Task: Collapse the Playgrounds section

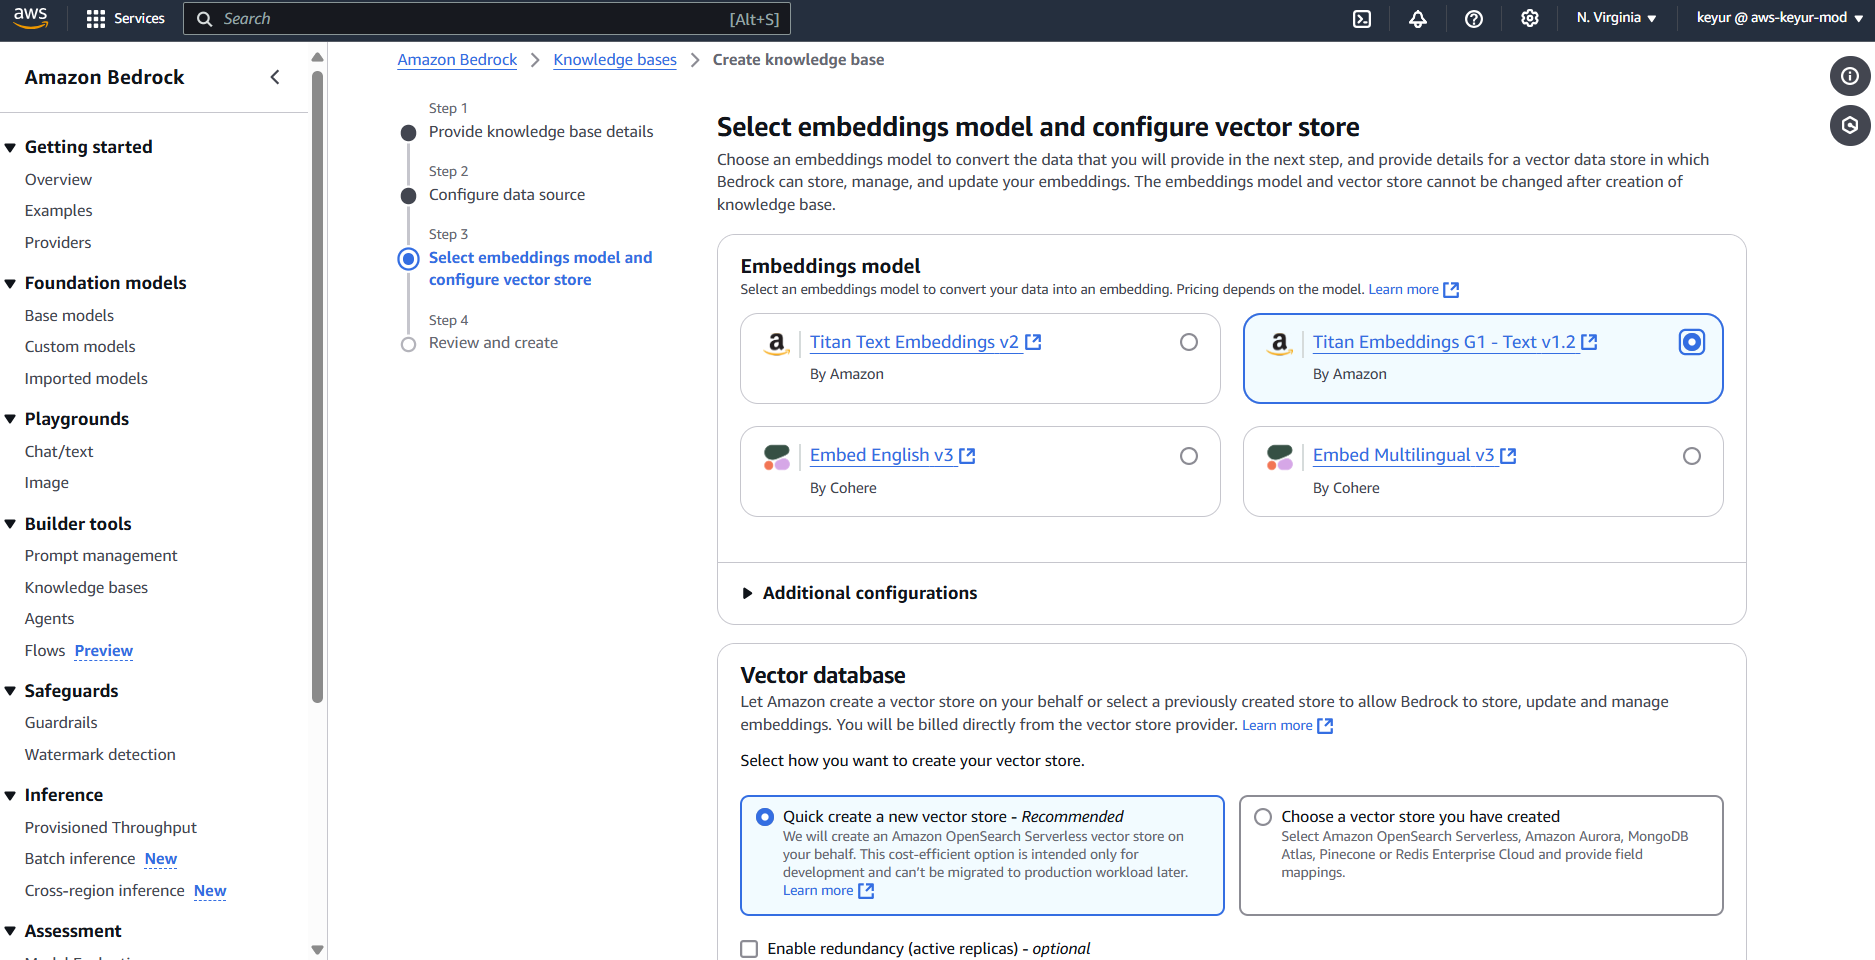Action: [11, 419]
